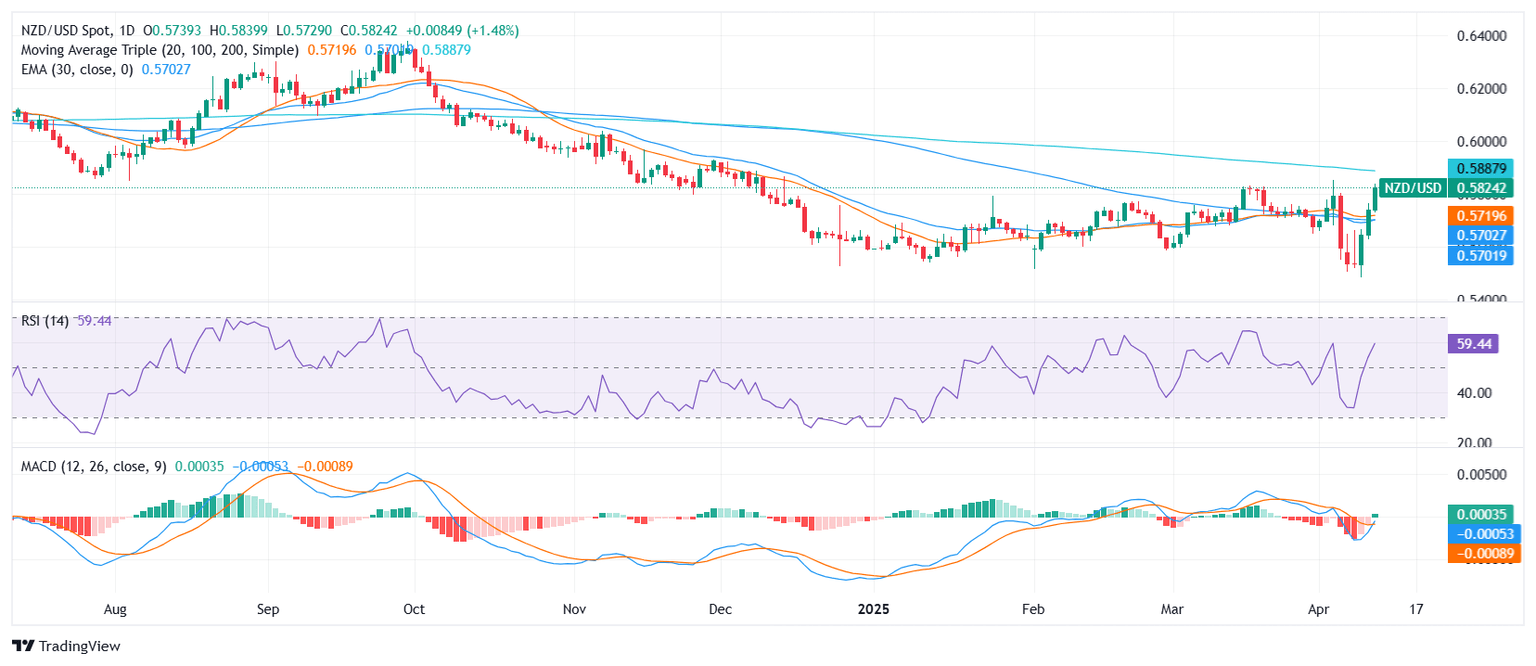Click the Aug label on time axis
The image size is (1536, 666).
(115, 607)
